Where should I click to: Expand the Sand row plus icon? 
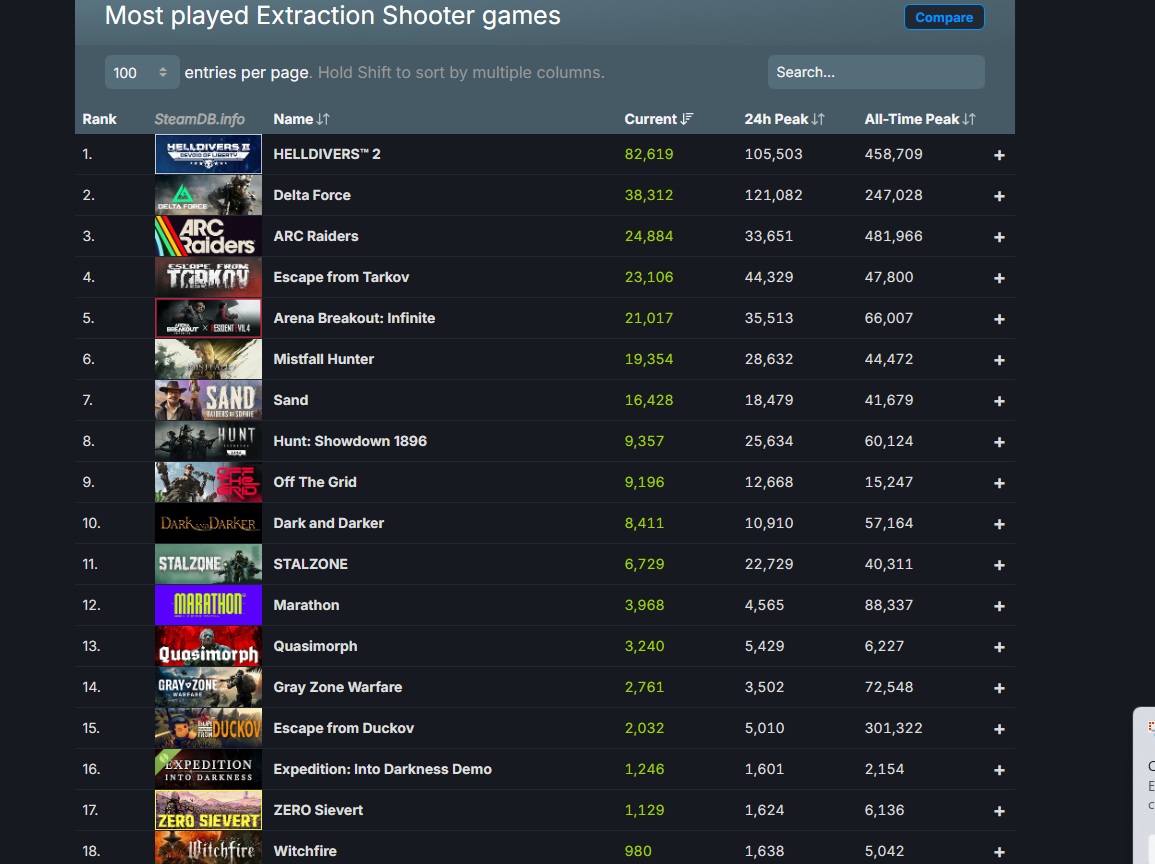999,401
